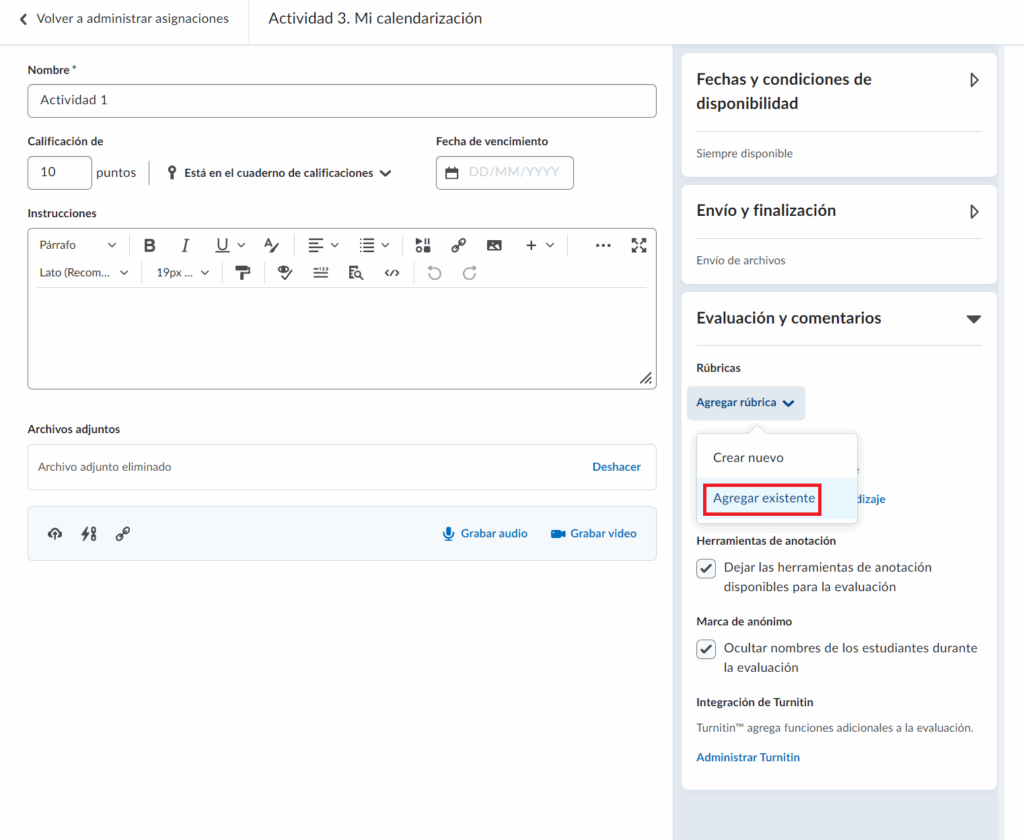
Task: Click the undo icon in the editor
Action: click(434, 273)
